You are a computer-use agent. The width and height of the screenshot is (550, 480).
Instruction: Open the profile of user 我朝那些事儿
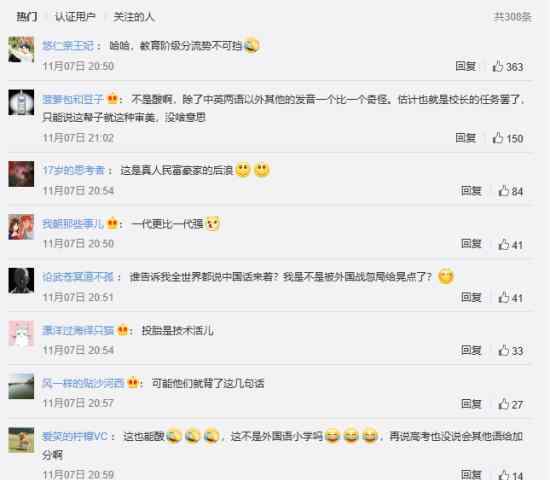coord(73,224)
